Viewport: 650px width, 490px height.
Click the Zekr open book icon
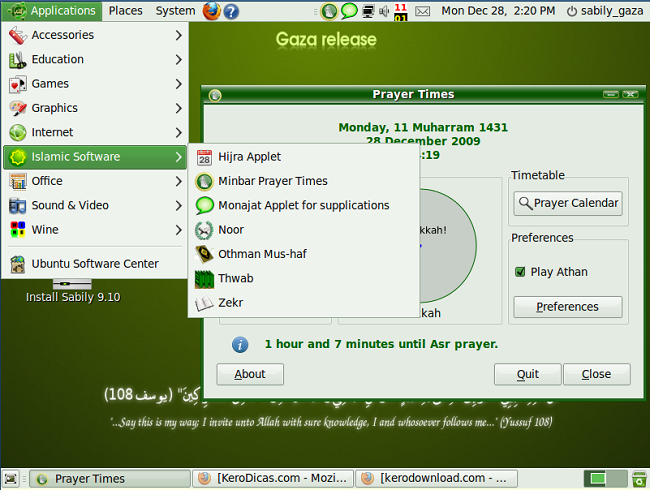[x=204, y=303]
